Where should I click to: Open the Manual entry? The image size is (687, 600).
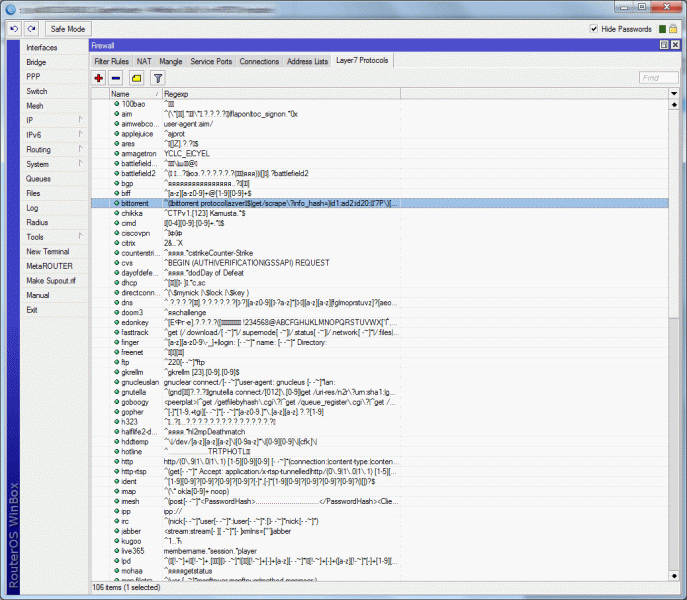(x=38, y=295)
